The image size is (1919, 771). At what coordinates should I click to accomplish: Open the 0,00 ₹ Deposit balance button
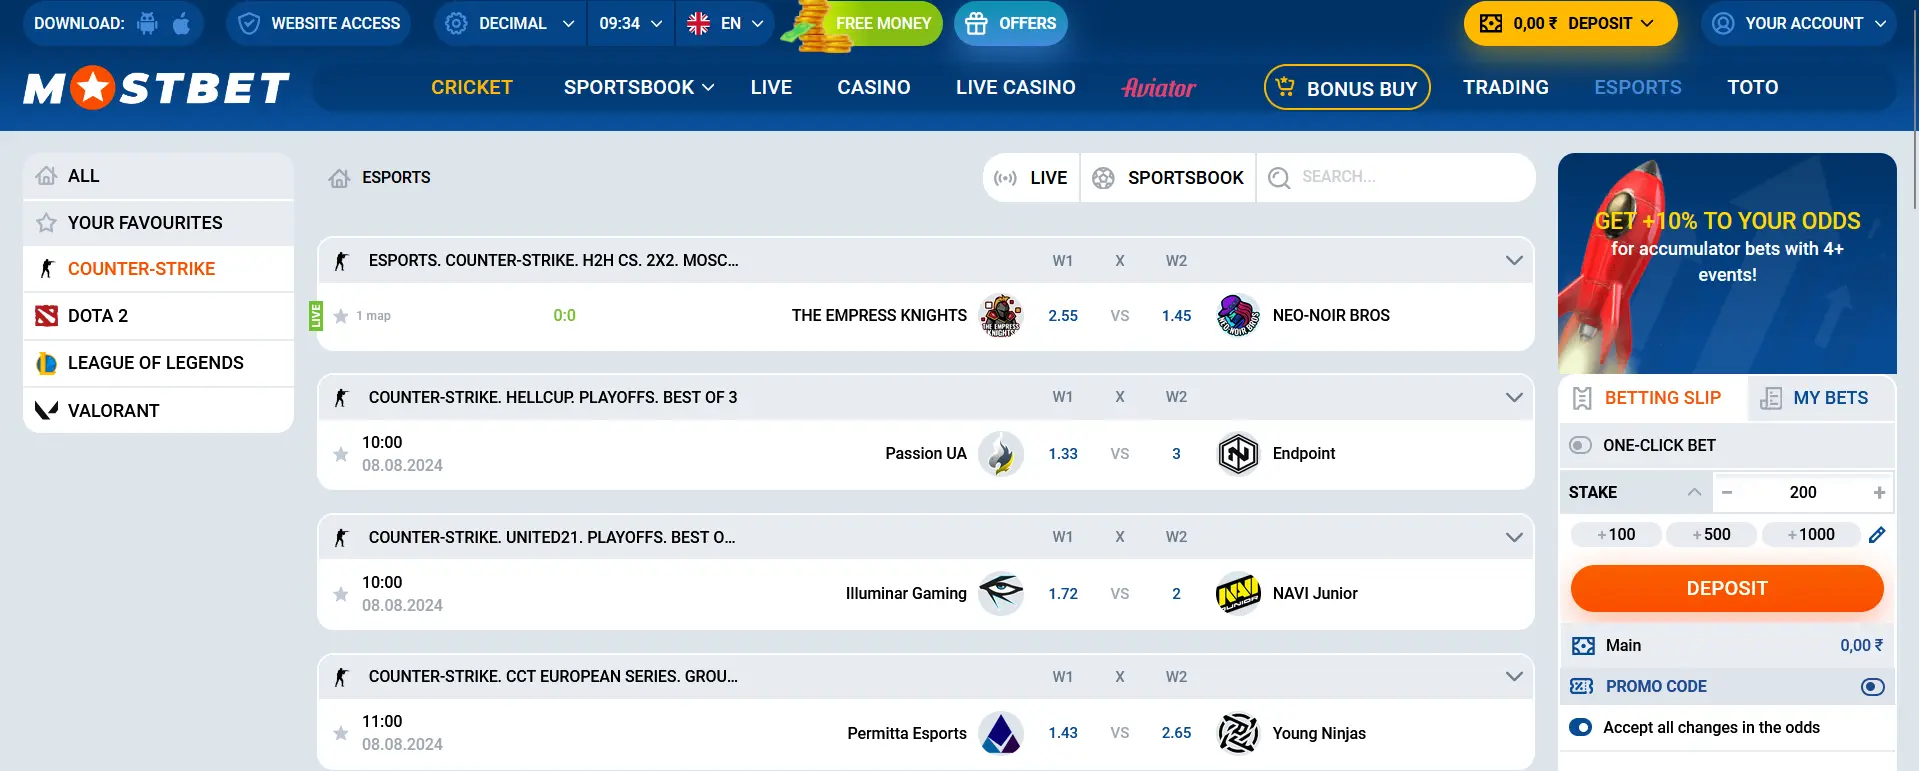[1570, 23]
